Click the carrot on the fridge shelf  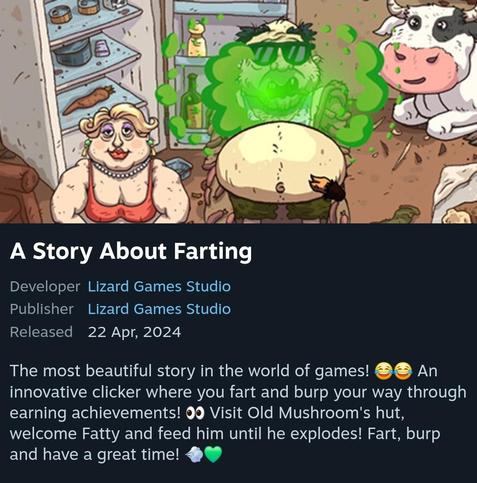(x=89, y=99)
